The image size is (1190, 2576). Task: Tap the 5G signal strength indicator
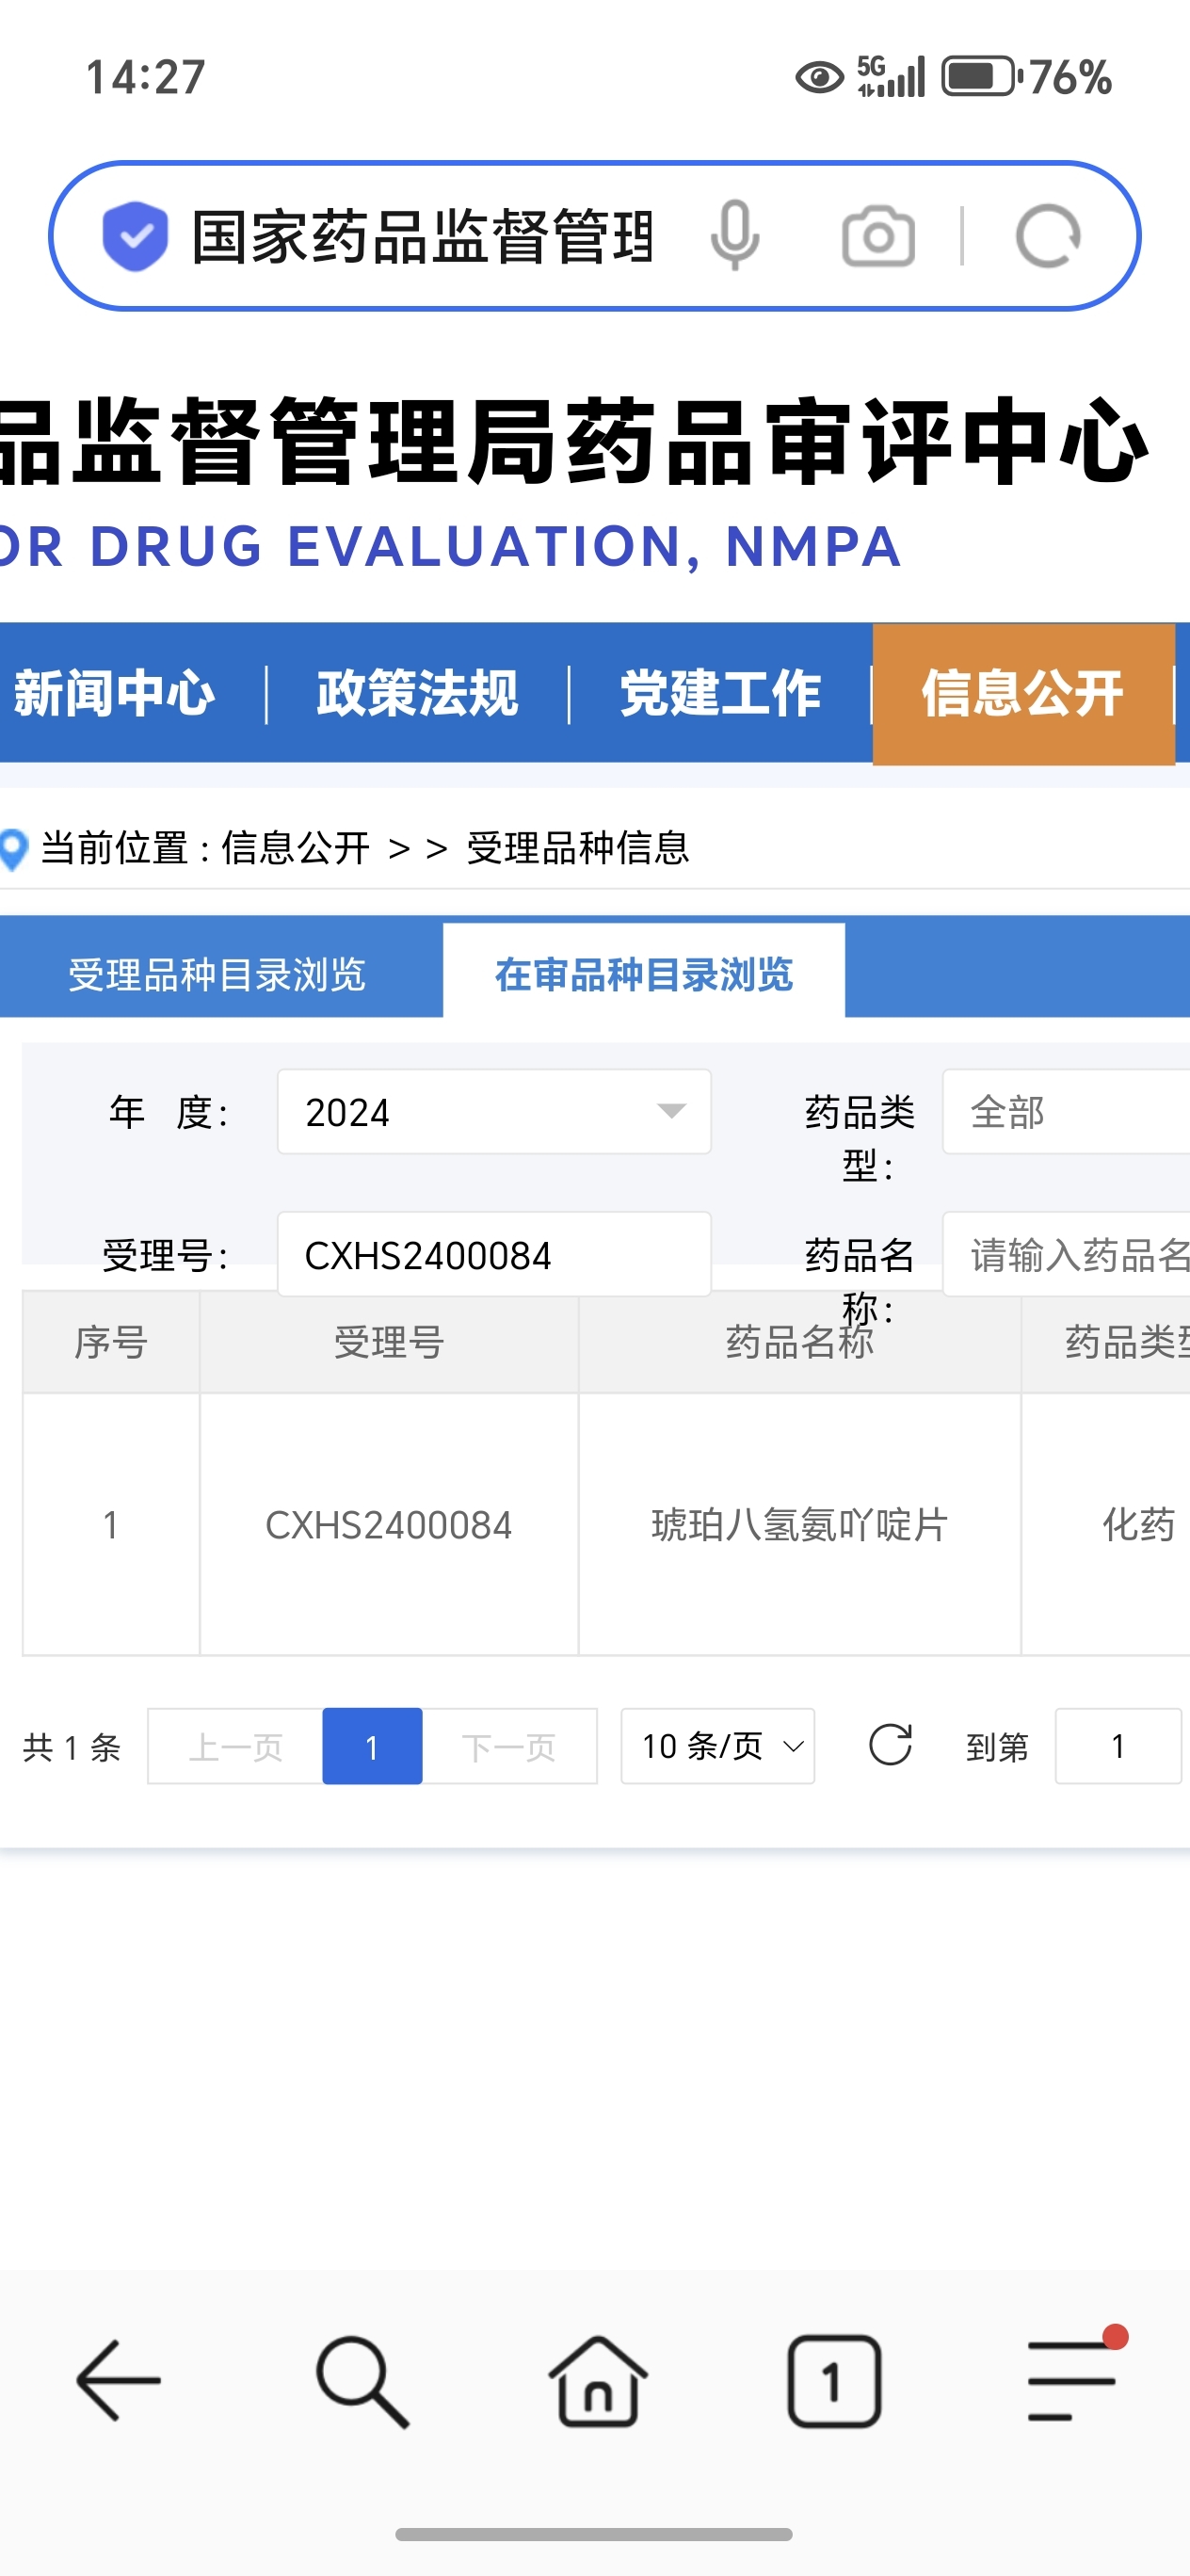(x=891, y=77)
